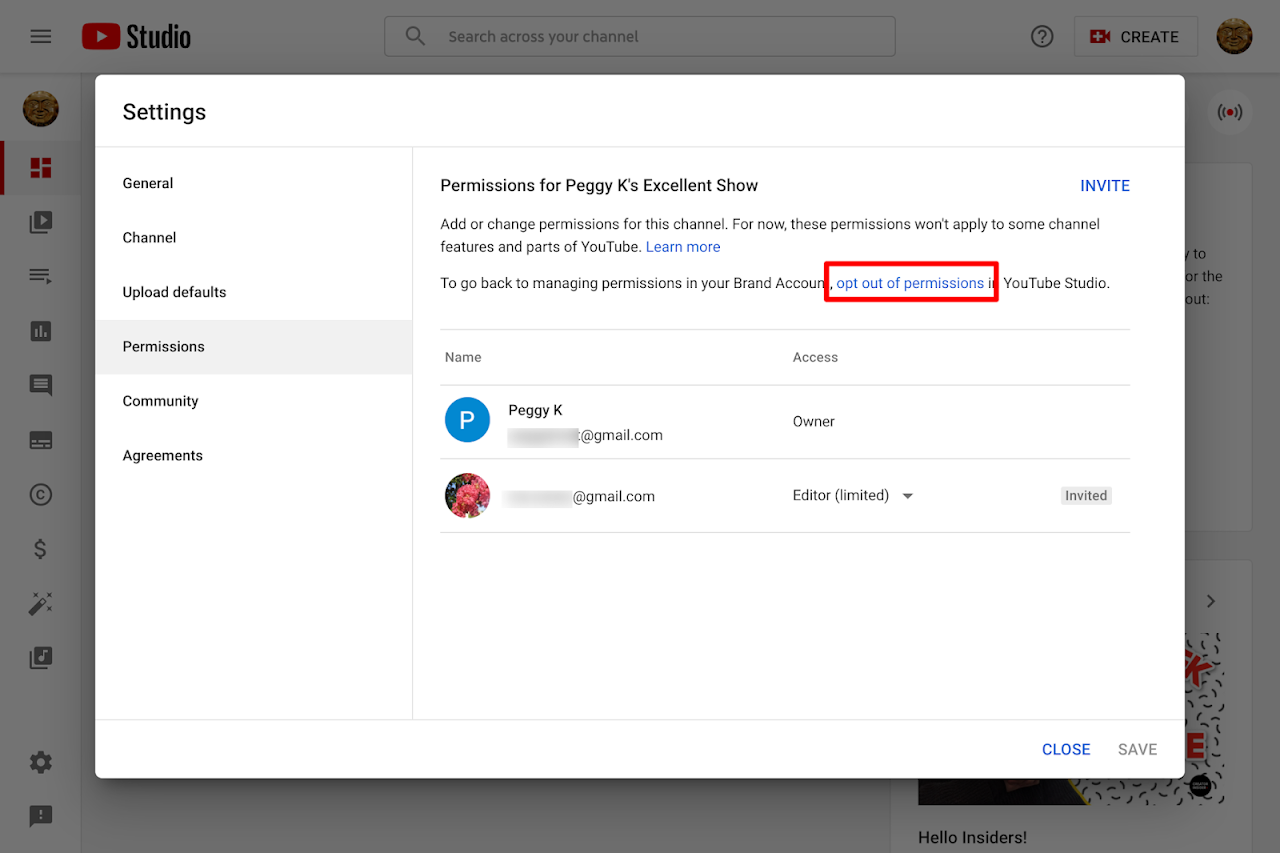
Task: Click the Search across your channel field
Action: 640,37
